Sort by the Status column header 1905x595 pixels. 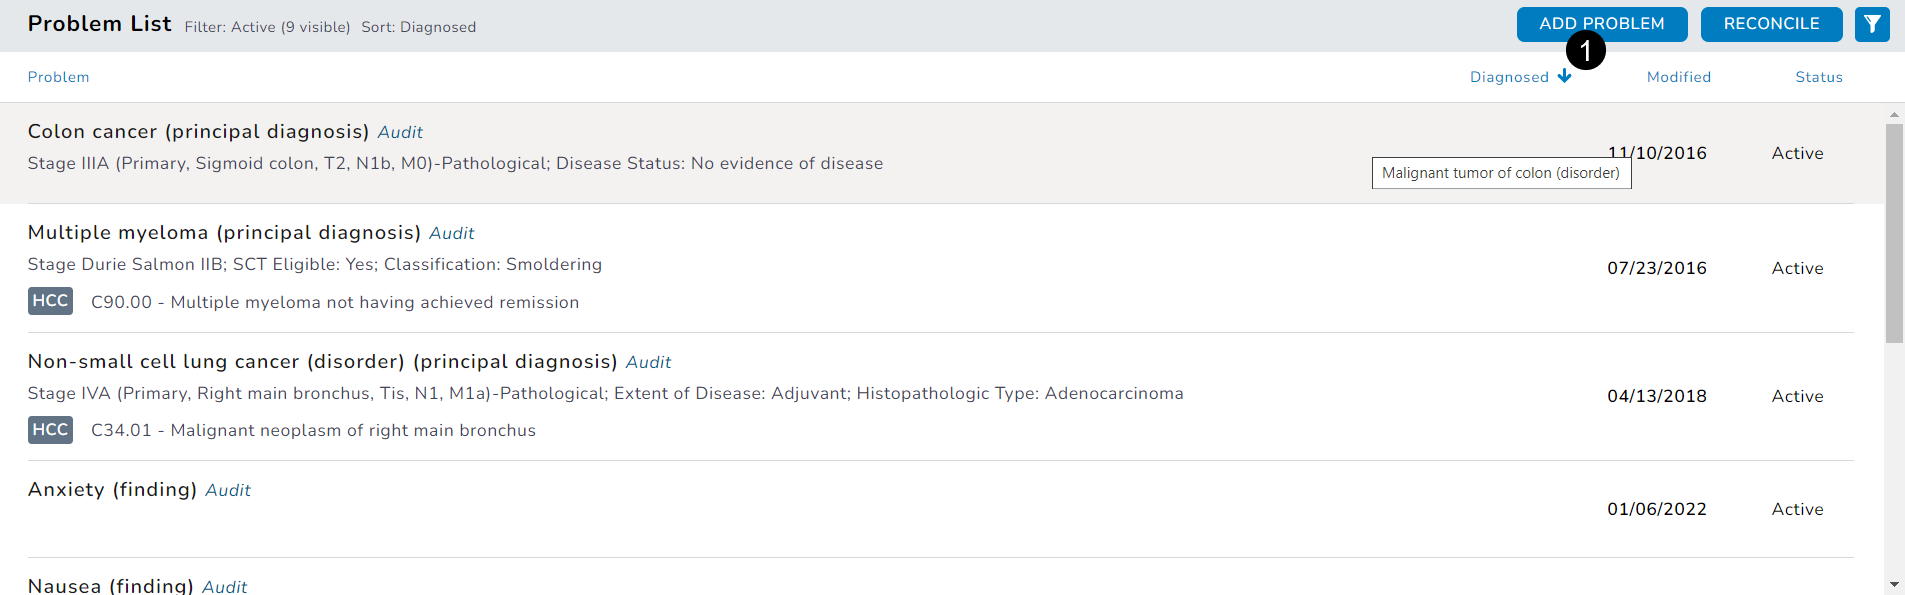pyautogui.click(x=1818, y=77)
